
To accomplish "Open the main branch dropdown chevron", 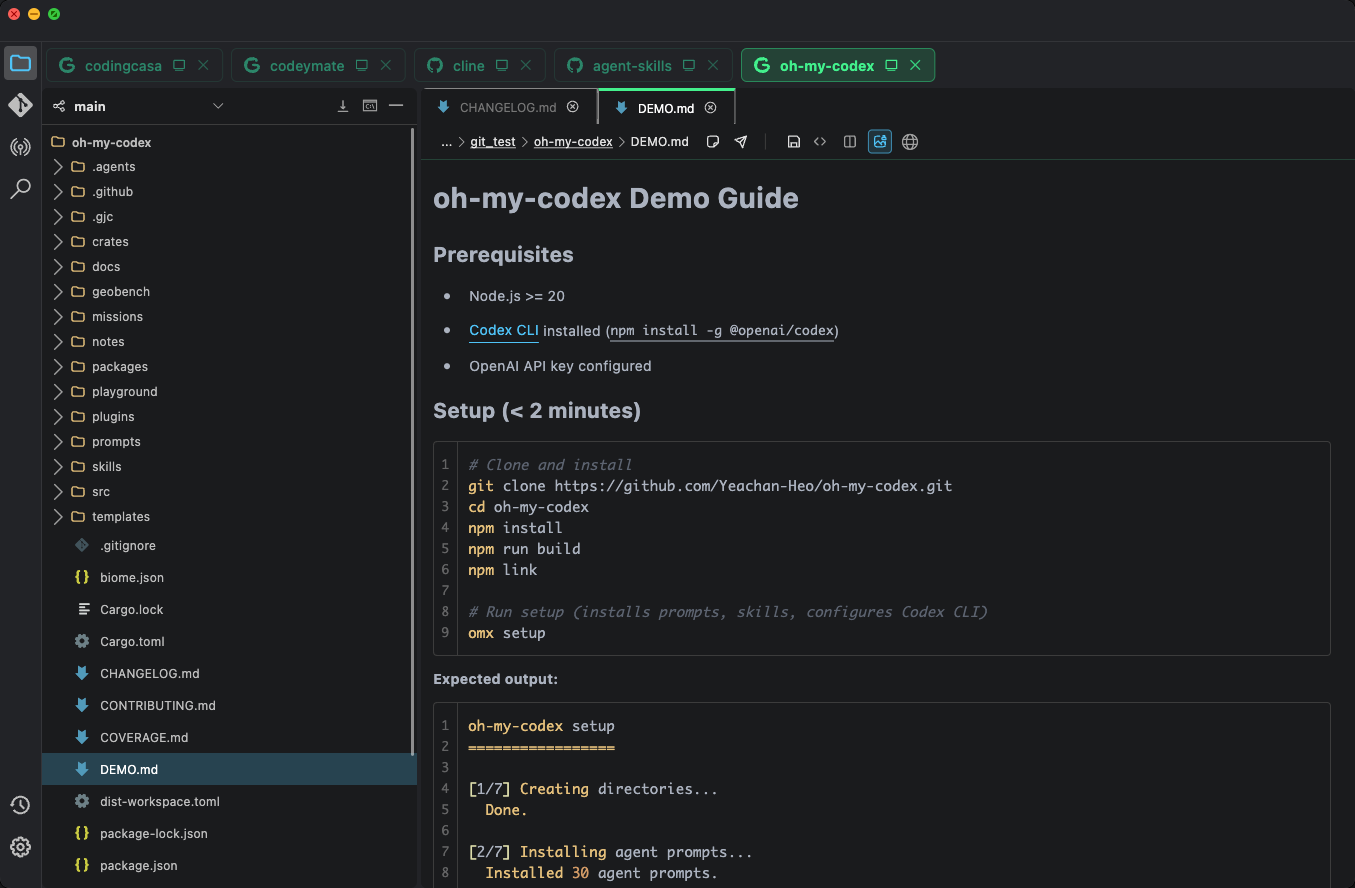I will click(218, 106).
